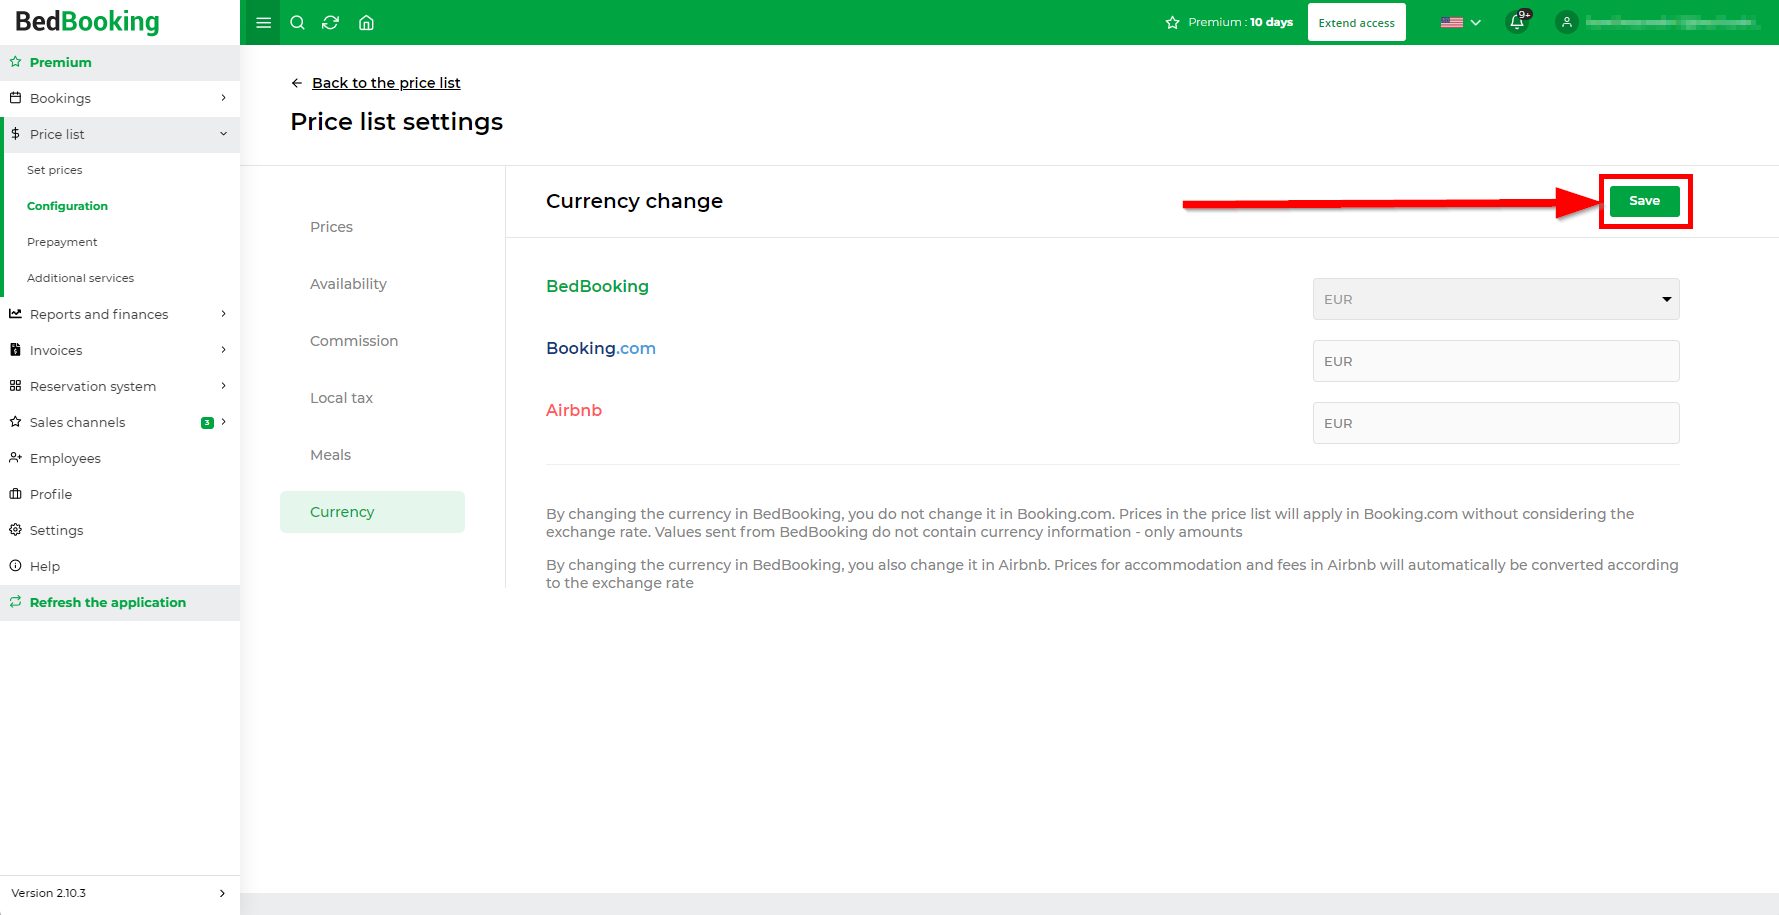Click the Employees sidebar label

pyautogui.click(x=65, y=458)
